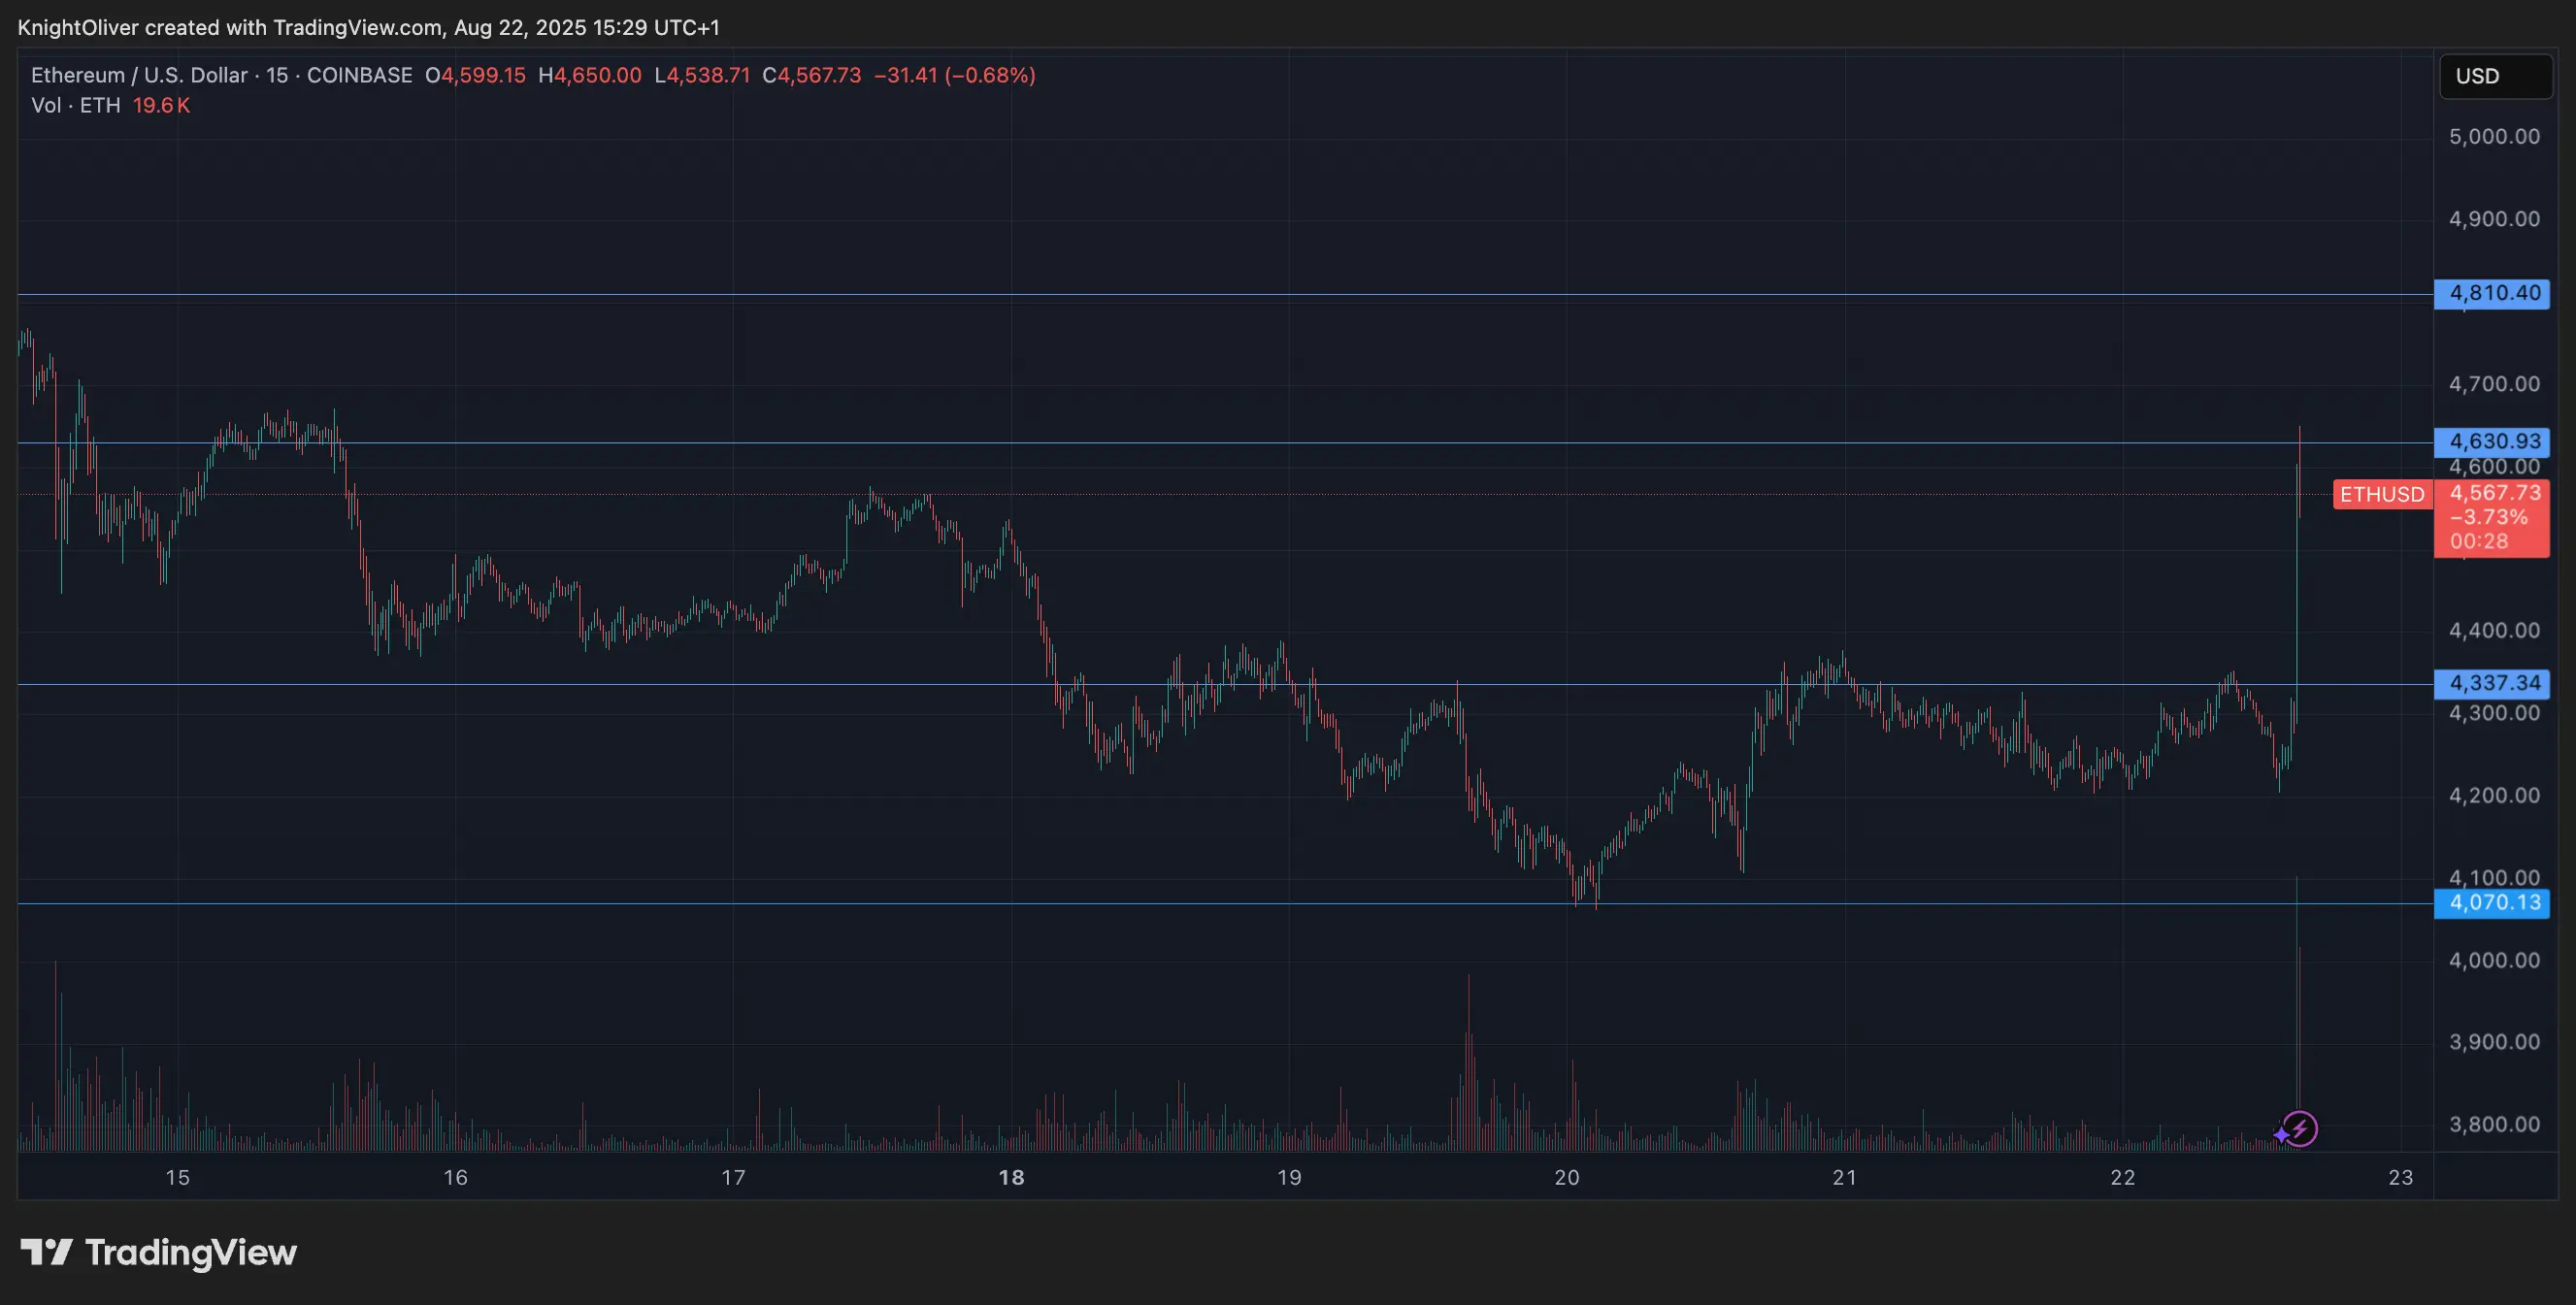This screenshot has height=1305, width=2576.
Task: Toggle visibility of the Vol · ETH indicator
Action: [75, 104]
